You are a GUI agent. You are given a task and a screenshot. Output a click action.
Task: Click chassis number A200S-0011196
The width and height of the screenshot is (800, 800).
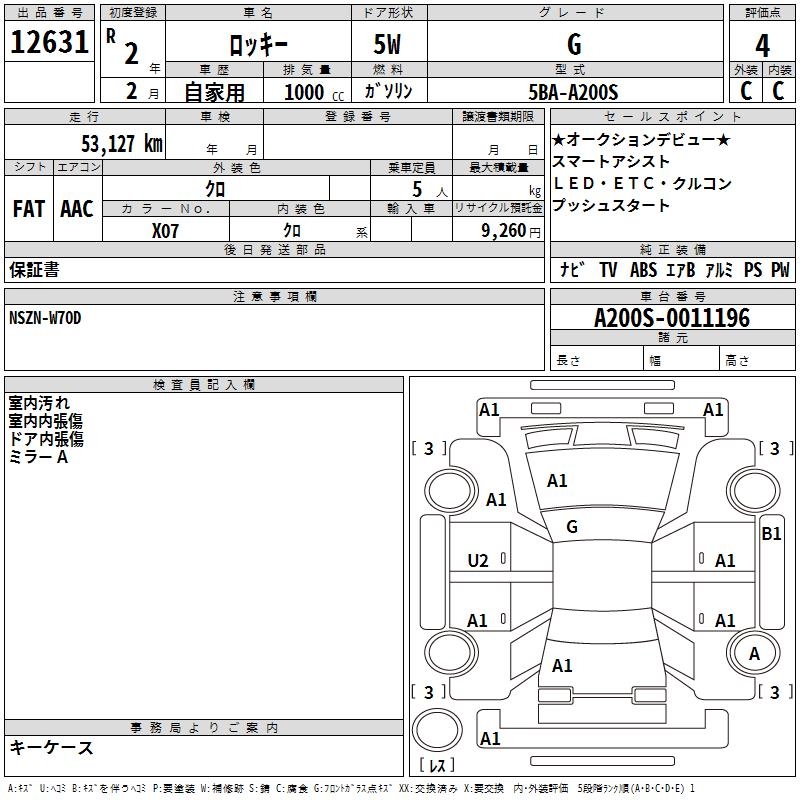pyautogui.click(x=672, y=318)
